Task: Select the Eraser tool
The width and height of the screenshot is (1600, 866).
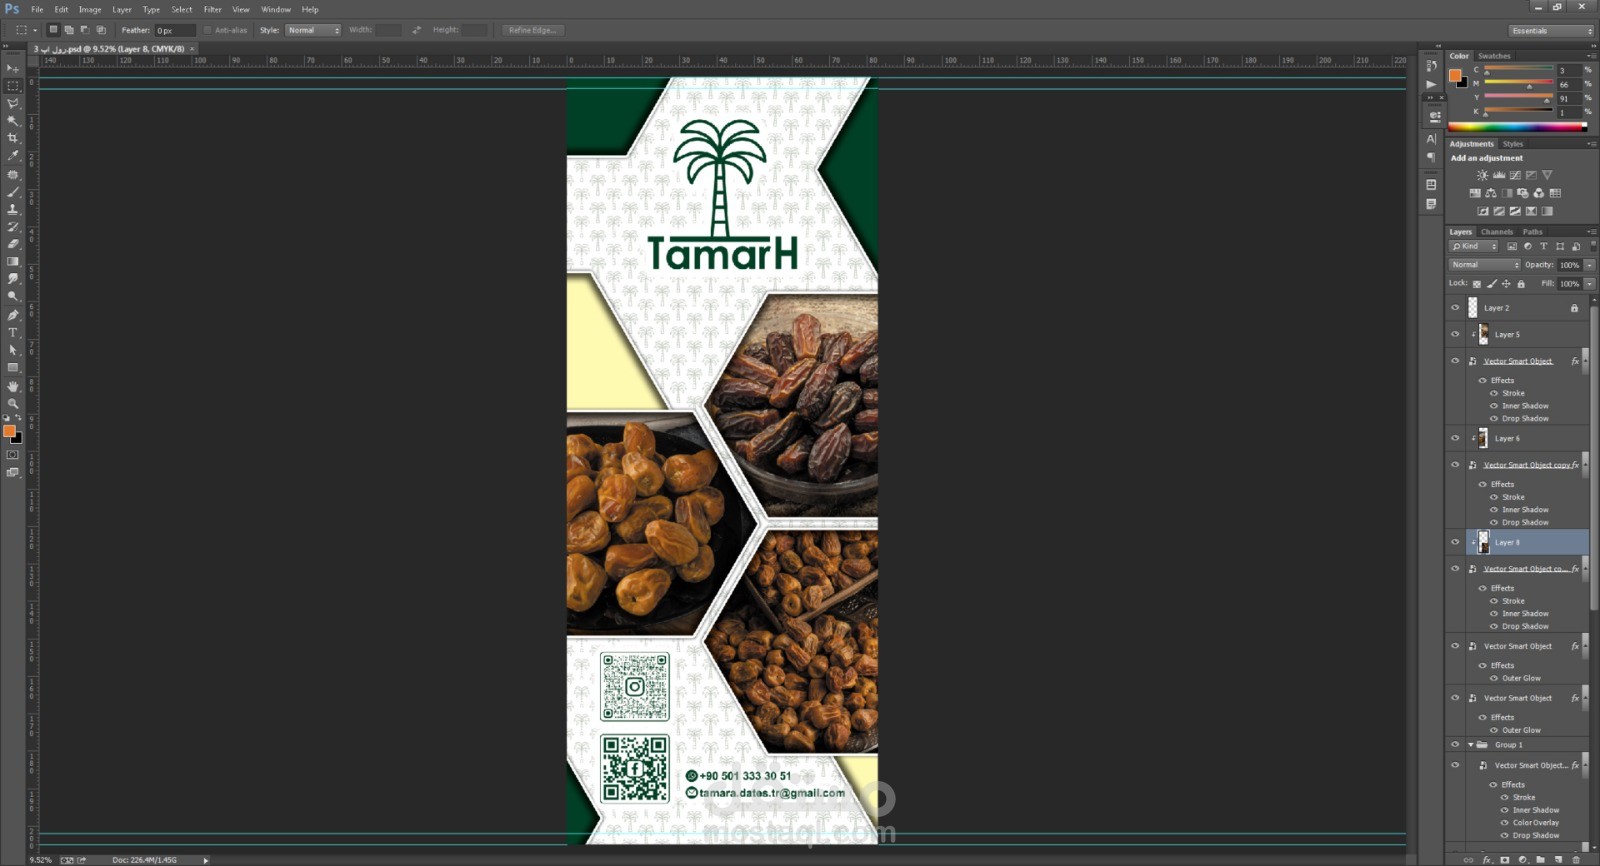Action: pos(13,244)
